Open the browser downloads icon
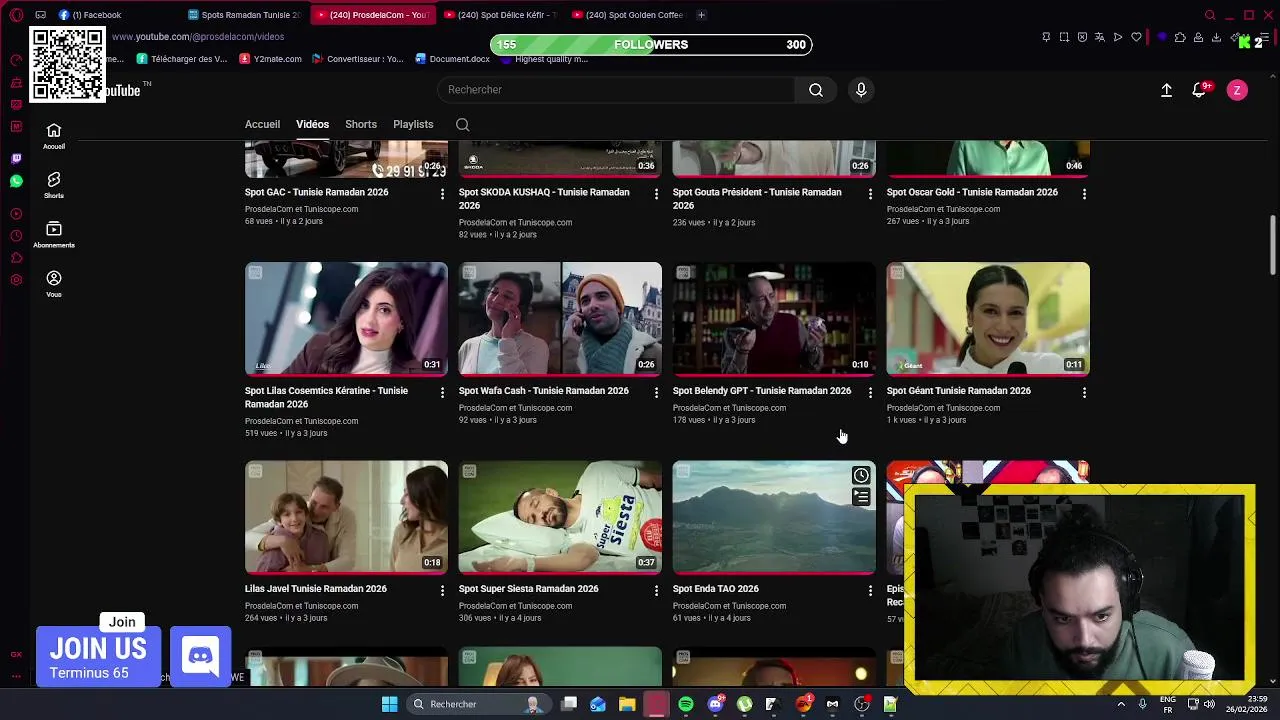 1216,37
